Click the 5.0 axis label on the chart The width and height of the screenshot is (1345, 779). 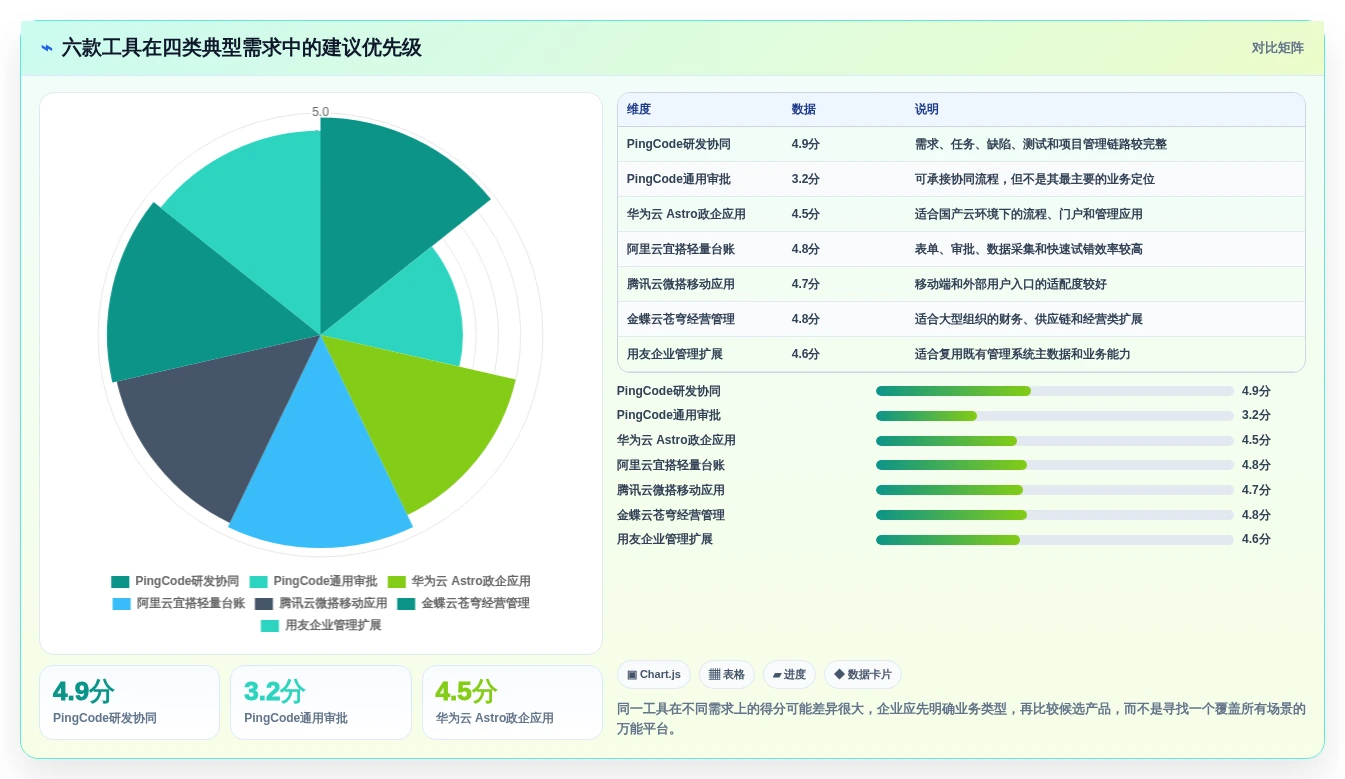(320, 112)
